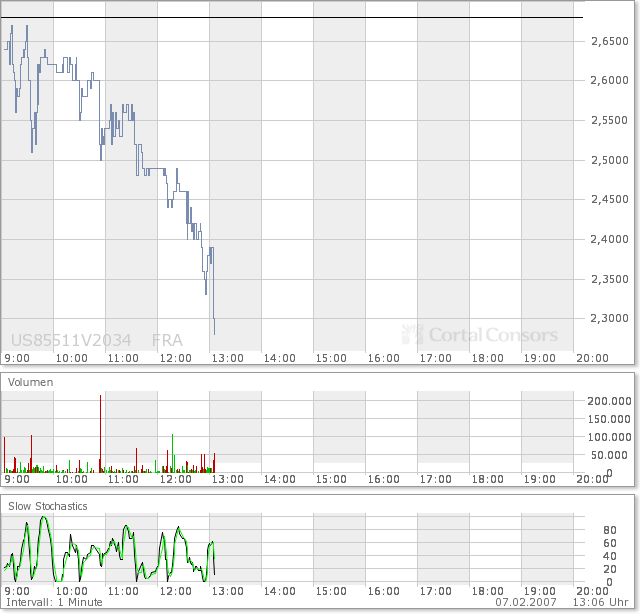This screenshot has height=614, width=640.
Task: Click the tallest red volume bar
Action: tap(100, 434)
